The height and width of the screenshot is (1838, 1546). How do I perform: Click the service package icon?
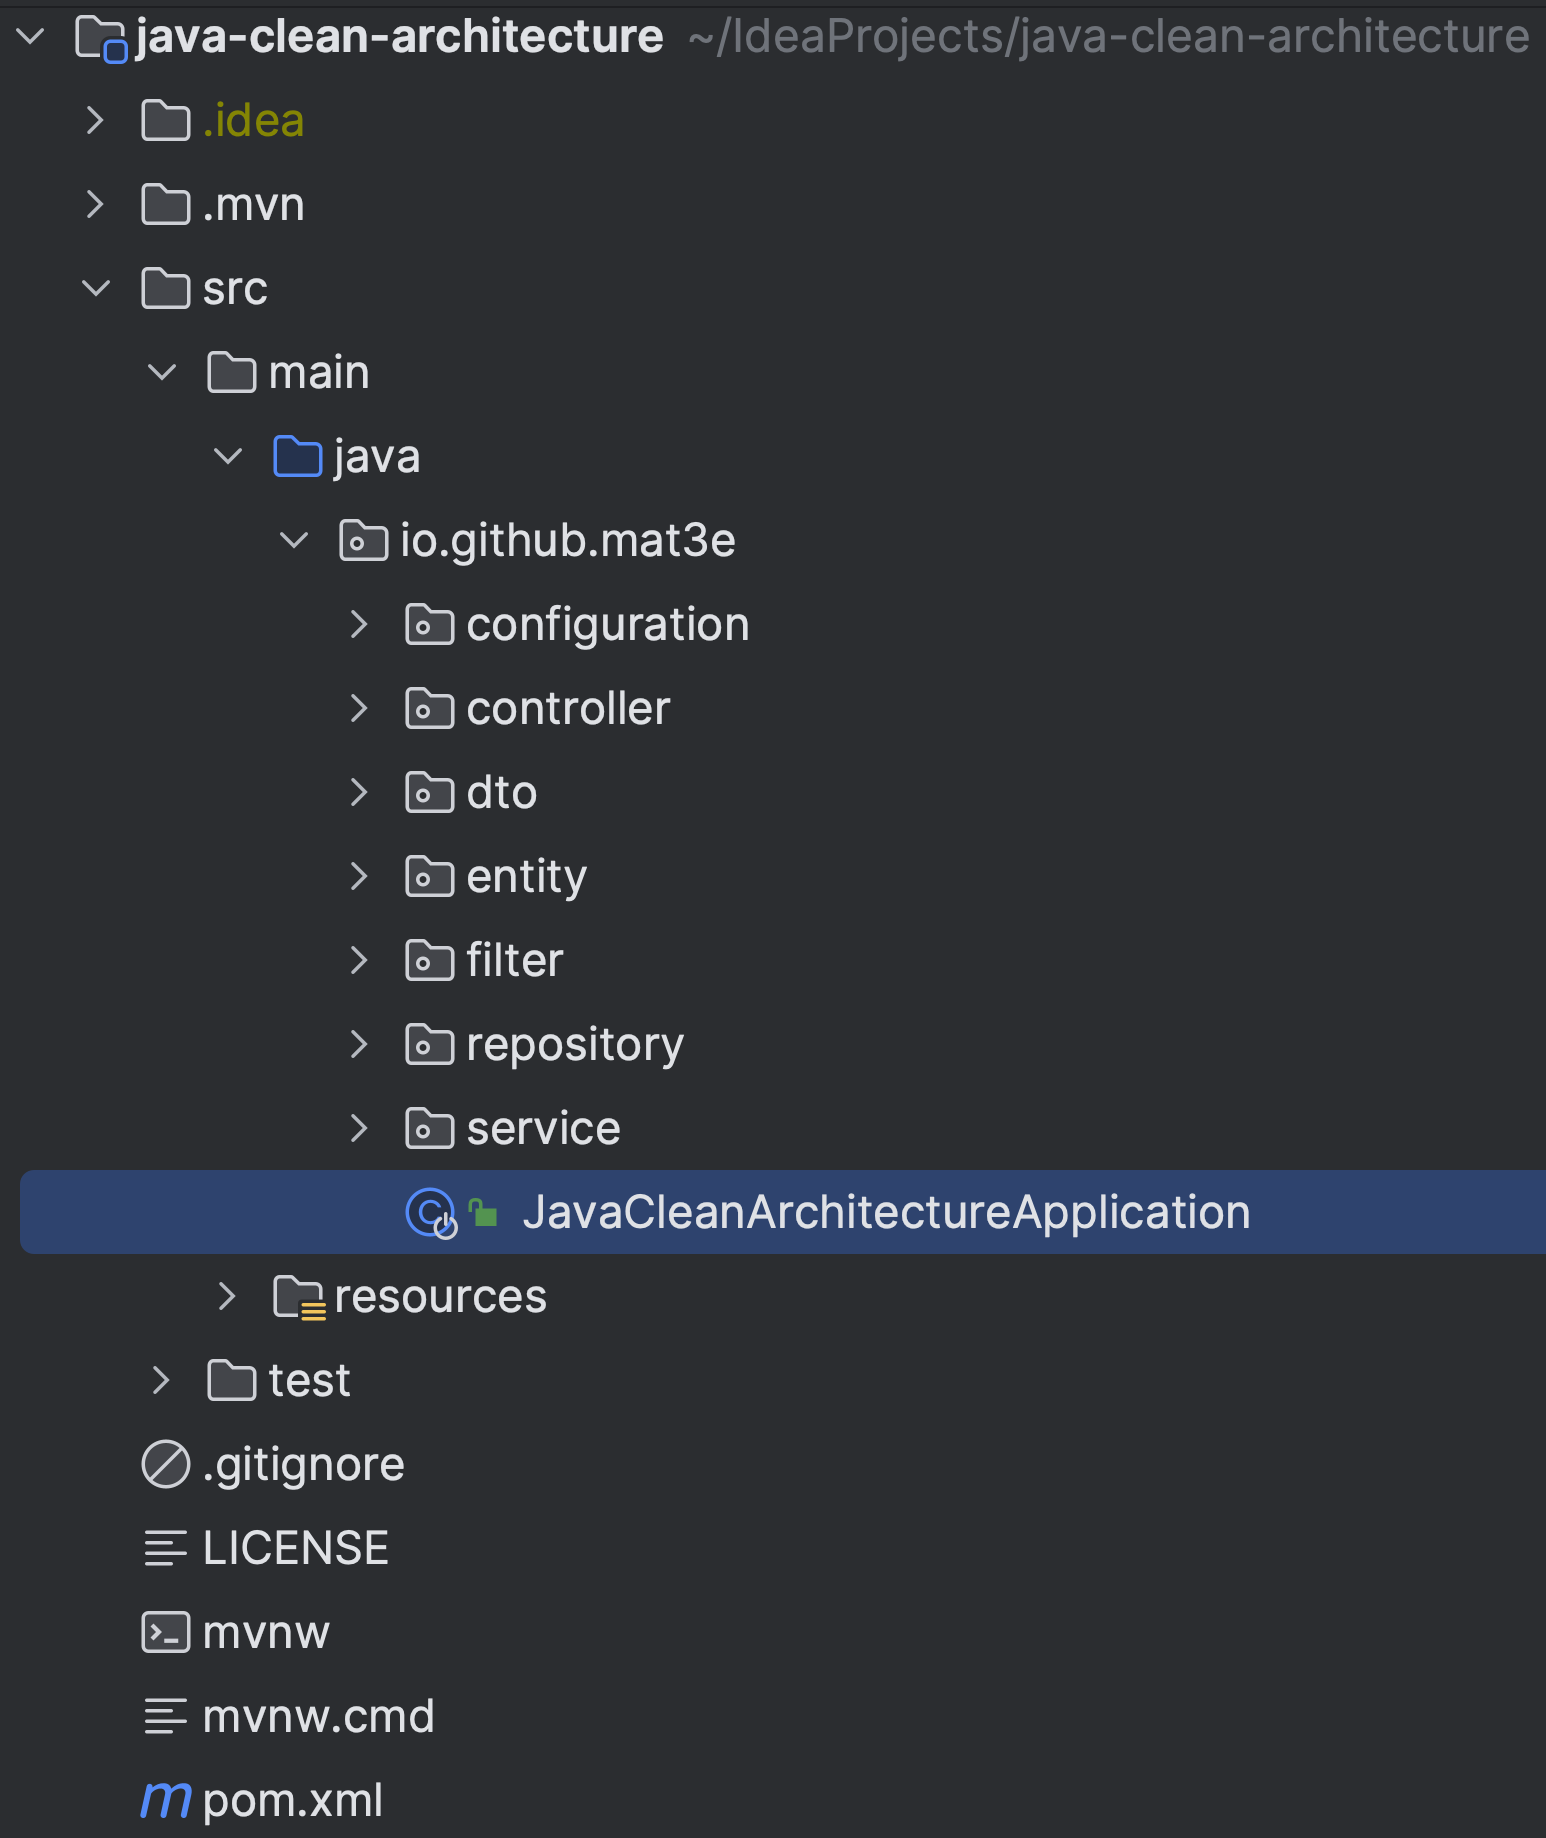point(430,1129)
